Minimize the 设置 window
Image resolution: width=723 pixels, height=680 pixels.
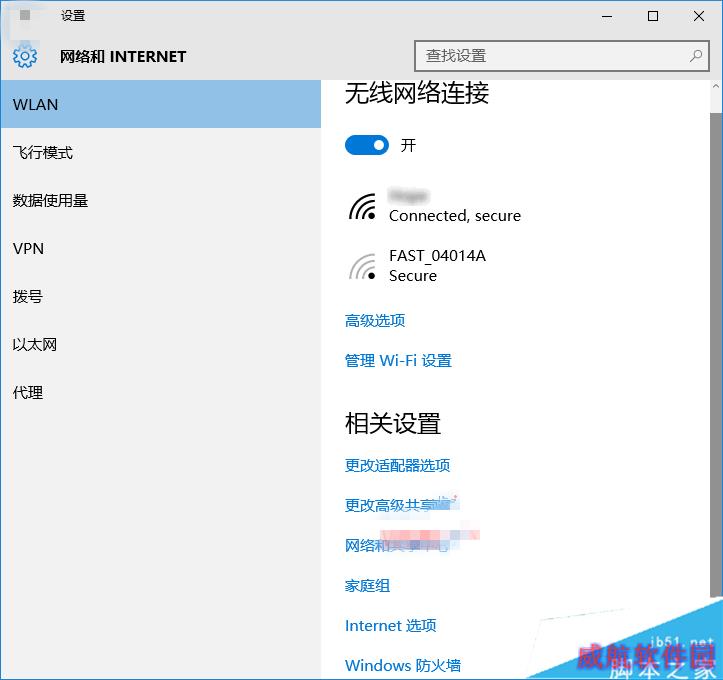607,16
